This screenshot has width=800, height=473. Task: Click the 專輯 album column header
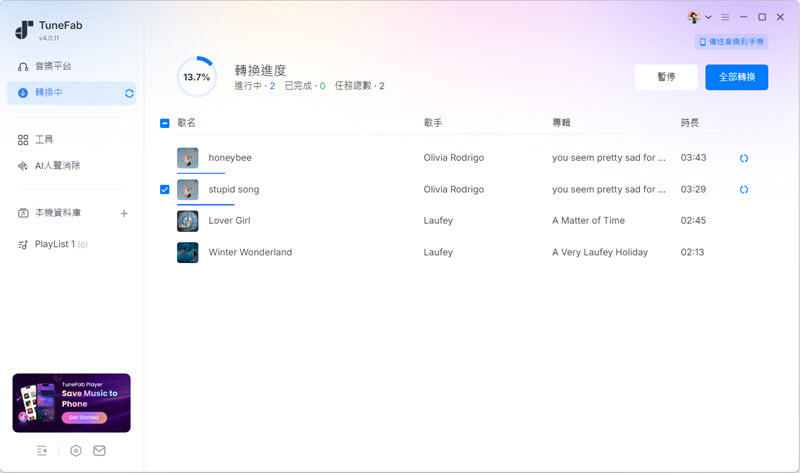(x=561, y=123)
